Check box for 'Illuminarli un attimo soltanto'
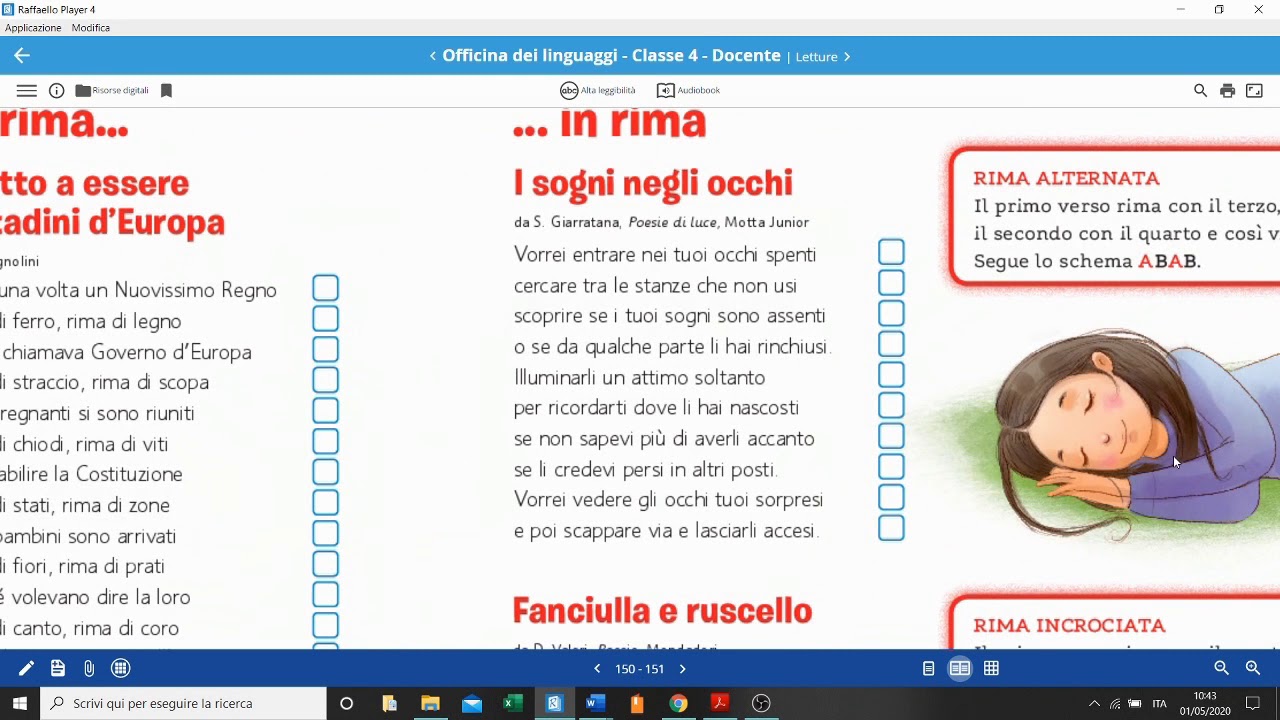The width and height of the screenshot is (1280, 720). pyautogui.click(x=891, y=375)
